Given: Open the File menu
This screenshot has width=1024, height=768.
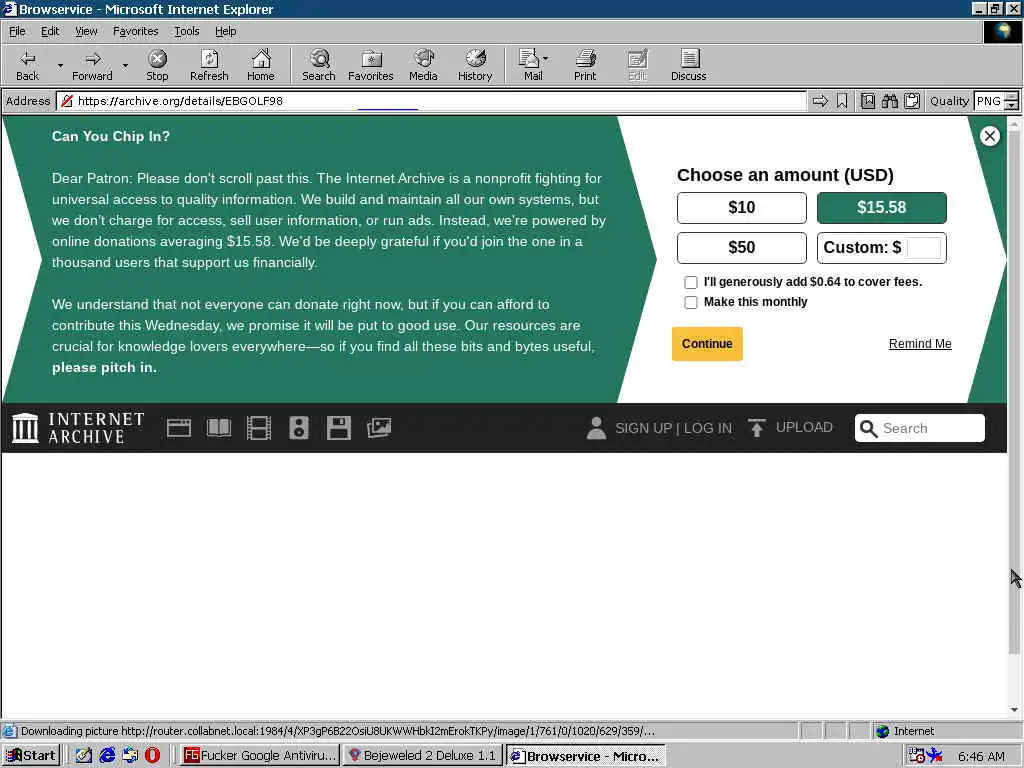Looking at the screenshot, I should pos(17,31).
